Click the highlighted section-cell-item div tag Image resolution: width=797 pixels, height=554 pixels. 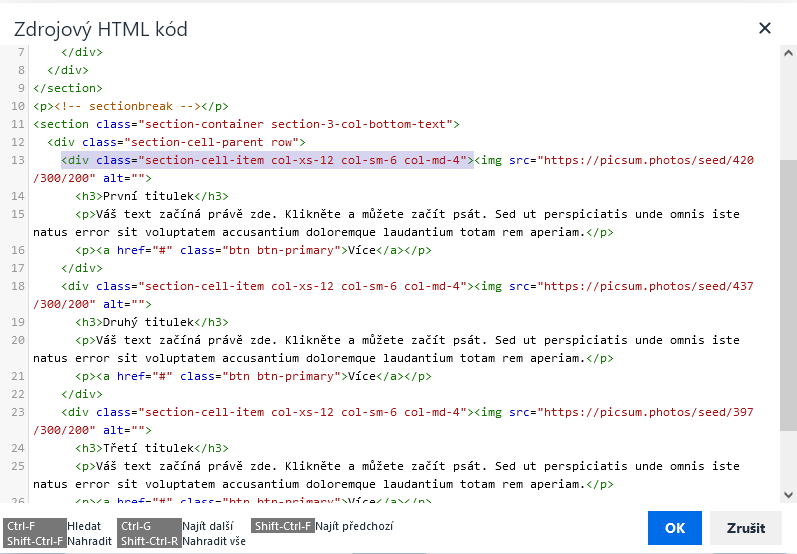[x=266, y=160]
